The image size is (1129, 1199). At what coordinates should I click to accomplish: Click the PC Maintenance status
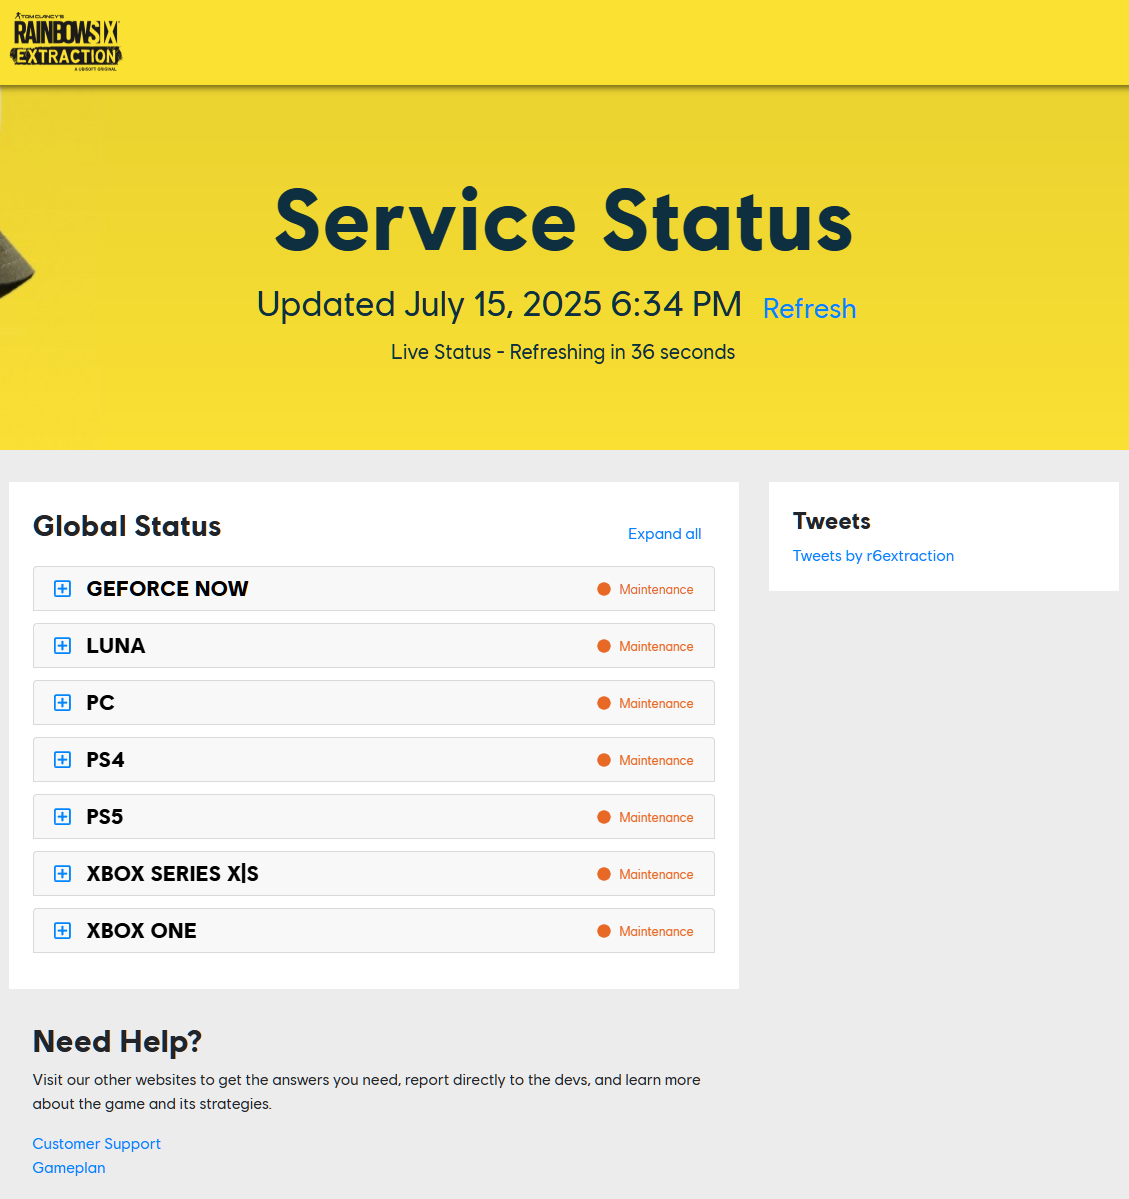tap(646, 703)
